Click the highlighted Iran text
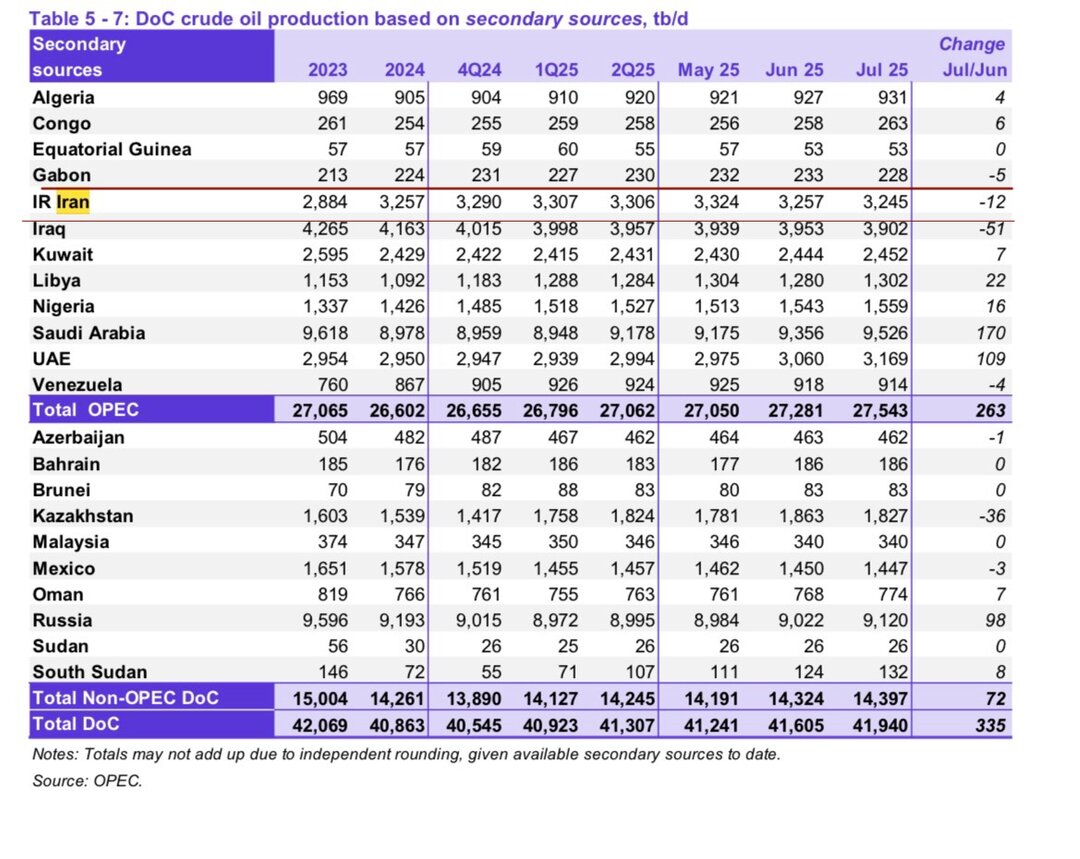 [72, 202]
